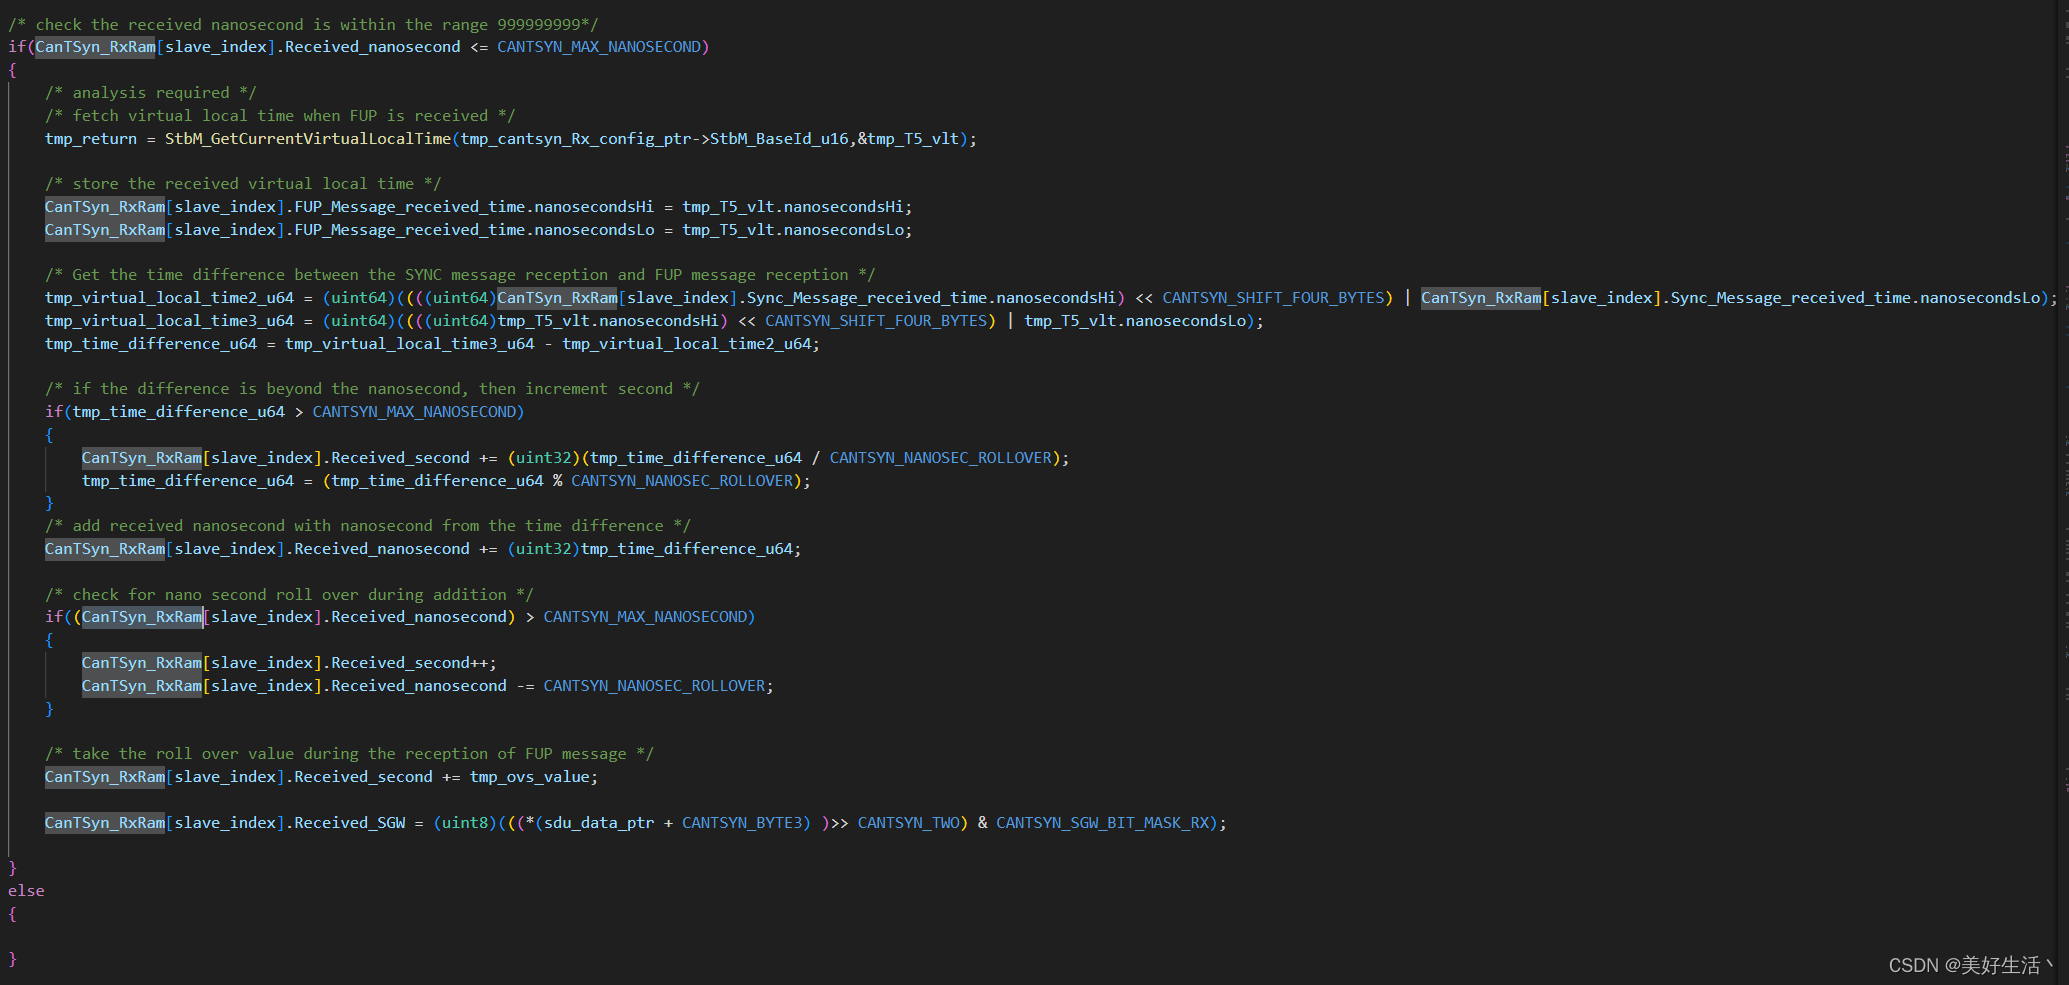The width and height of the screenshot is (2069, 985).
Task: Click 'Get the time difference between' comment
Action: [x=460, y=275]
